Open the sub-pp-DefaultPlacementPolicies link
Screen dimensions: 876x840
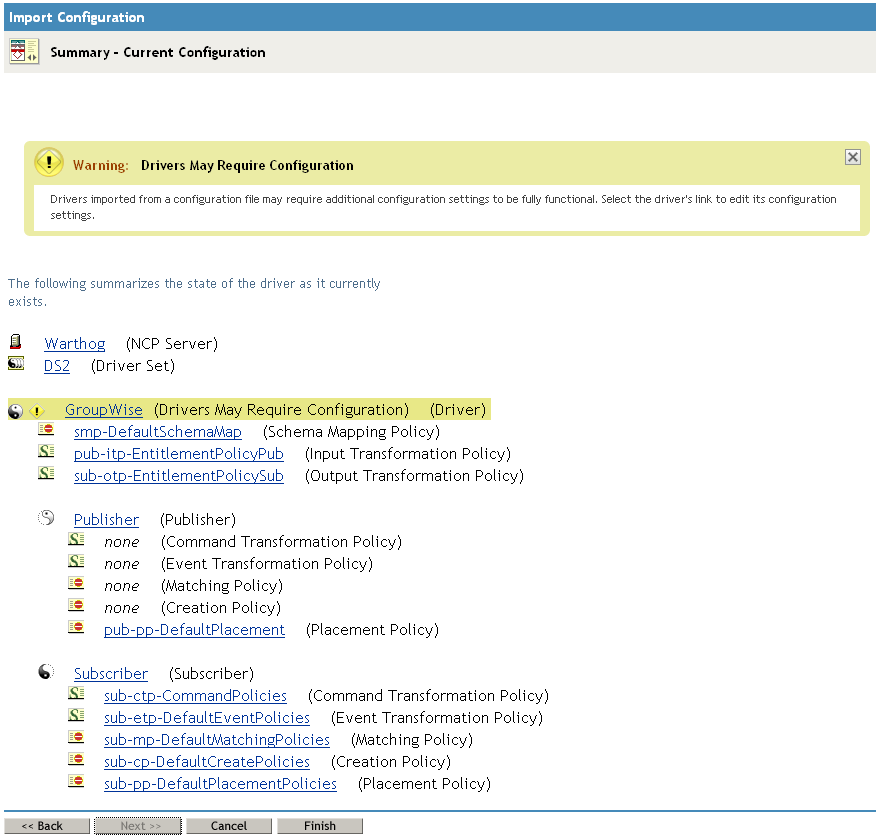220,784
